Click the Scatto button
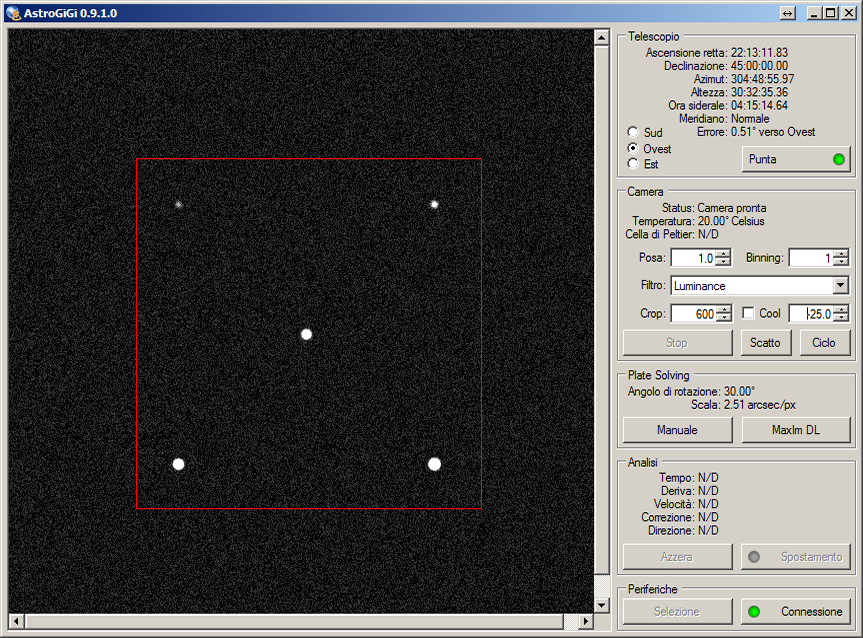Viewport: 863px width, 638px height. point(765,343)
